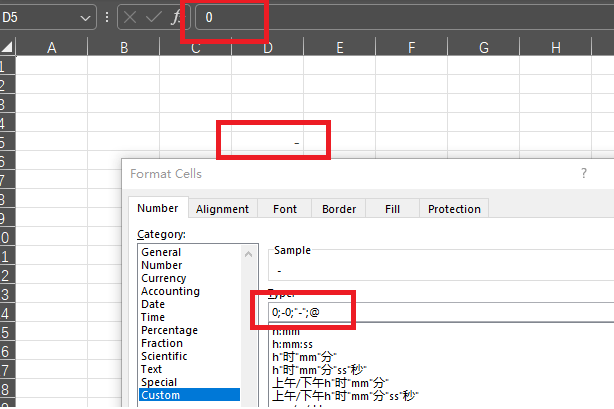Choose 上午/下午h"时"mm"分"ss"秒" format type
This screenshot has width=614, height=409.
tap(345, 396)
